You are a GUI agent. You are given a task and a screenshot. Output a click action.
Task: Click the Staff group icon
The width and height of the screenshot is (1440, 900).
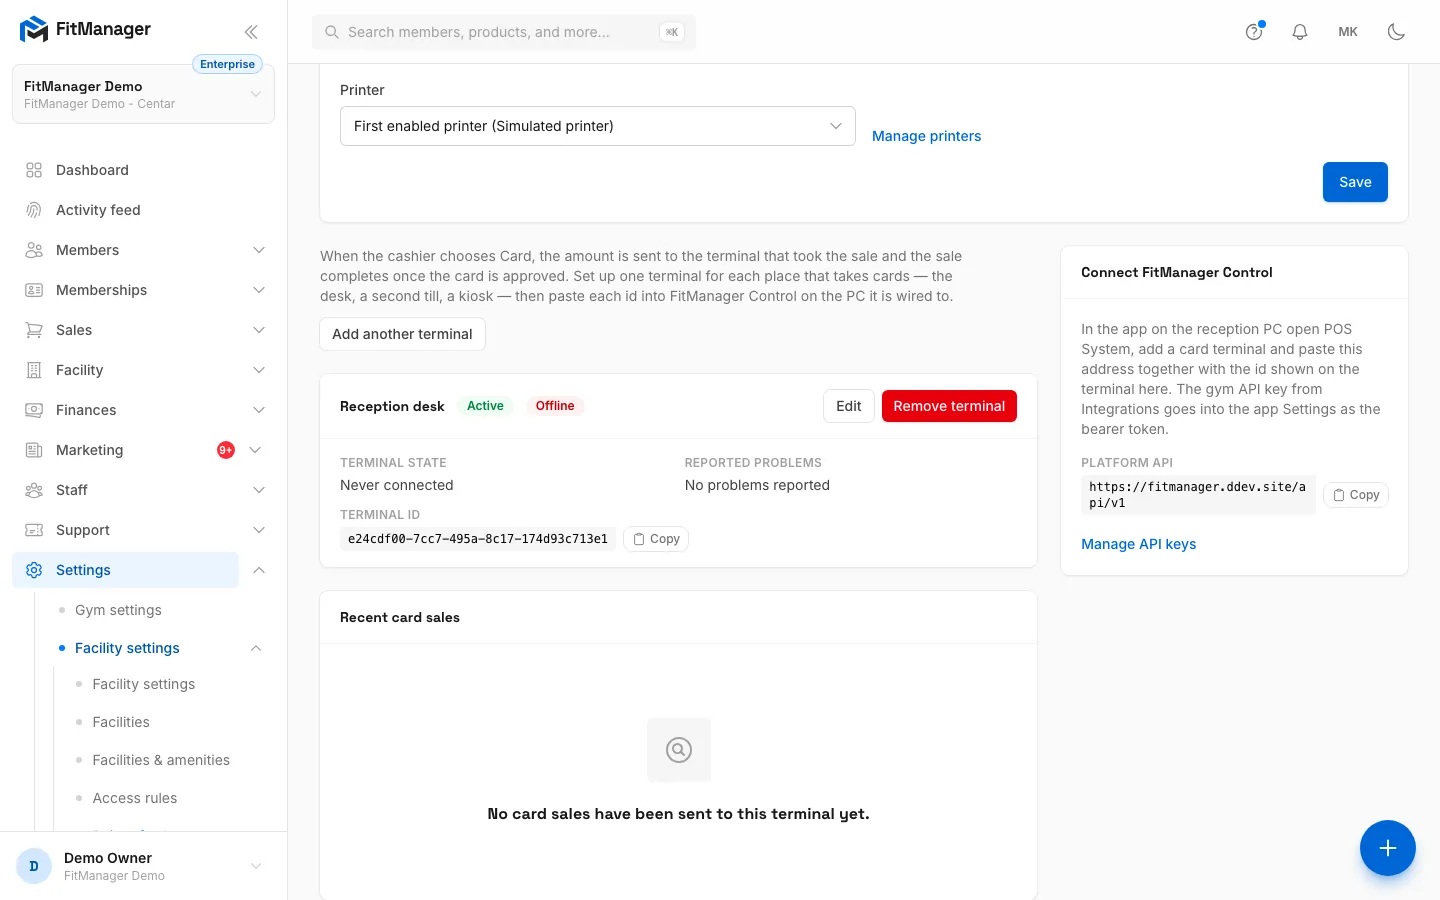pyautogui.click(x=34, y=490)
